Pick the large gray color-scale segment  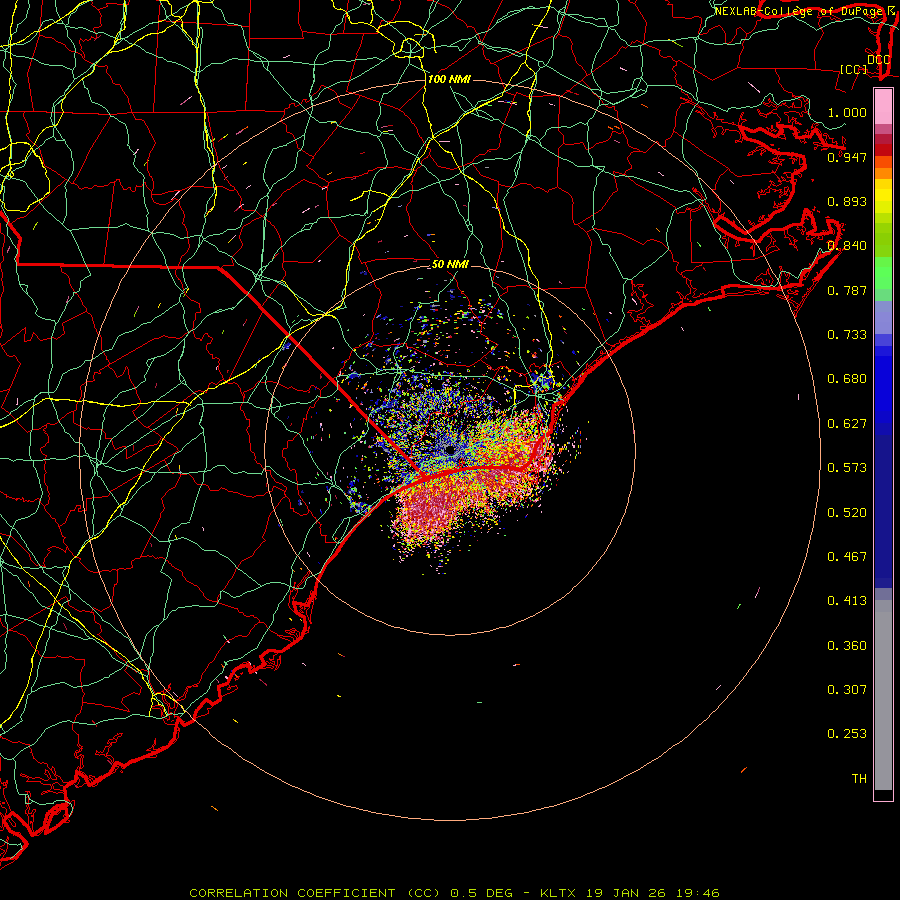(x=883, y=695)
